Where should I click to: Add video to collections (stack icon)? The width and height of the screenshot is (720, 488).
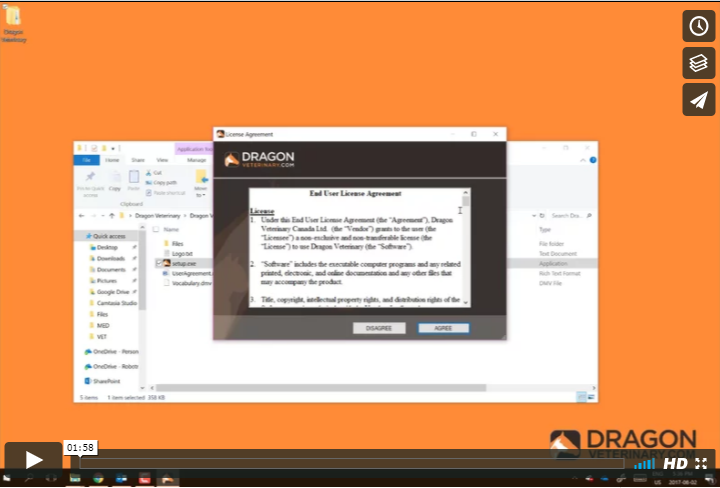(x=698, y=63)
